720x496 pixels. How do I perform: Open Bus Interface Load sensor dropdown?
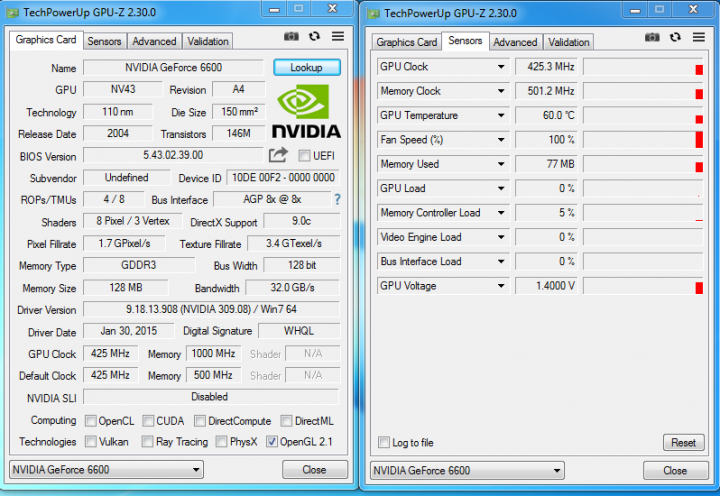tap(501, 261)
